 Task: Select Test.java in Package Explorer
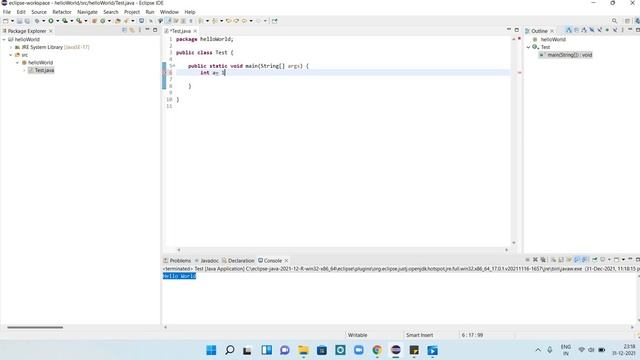[41, 71]
